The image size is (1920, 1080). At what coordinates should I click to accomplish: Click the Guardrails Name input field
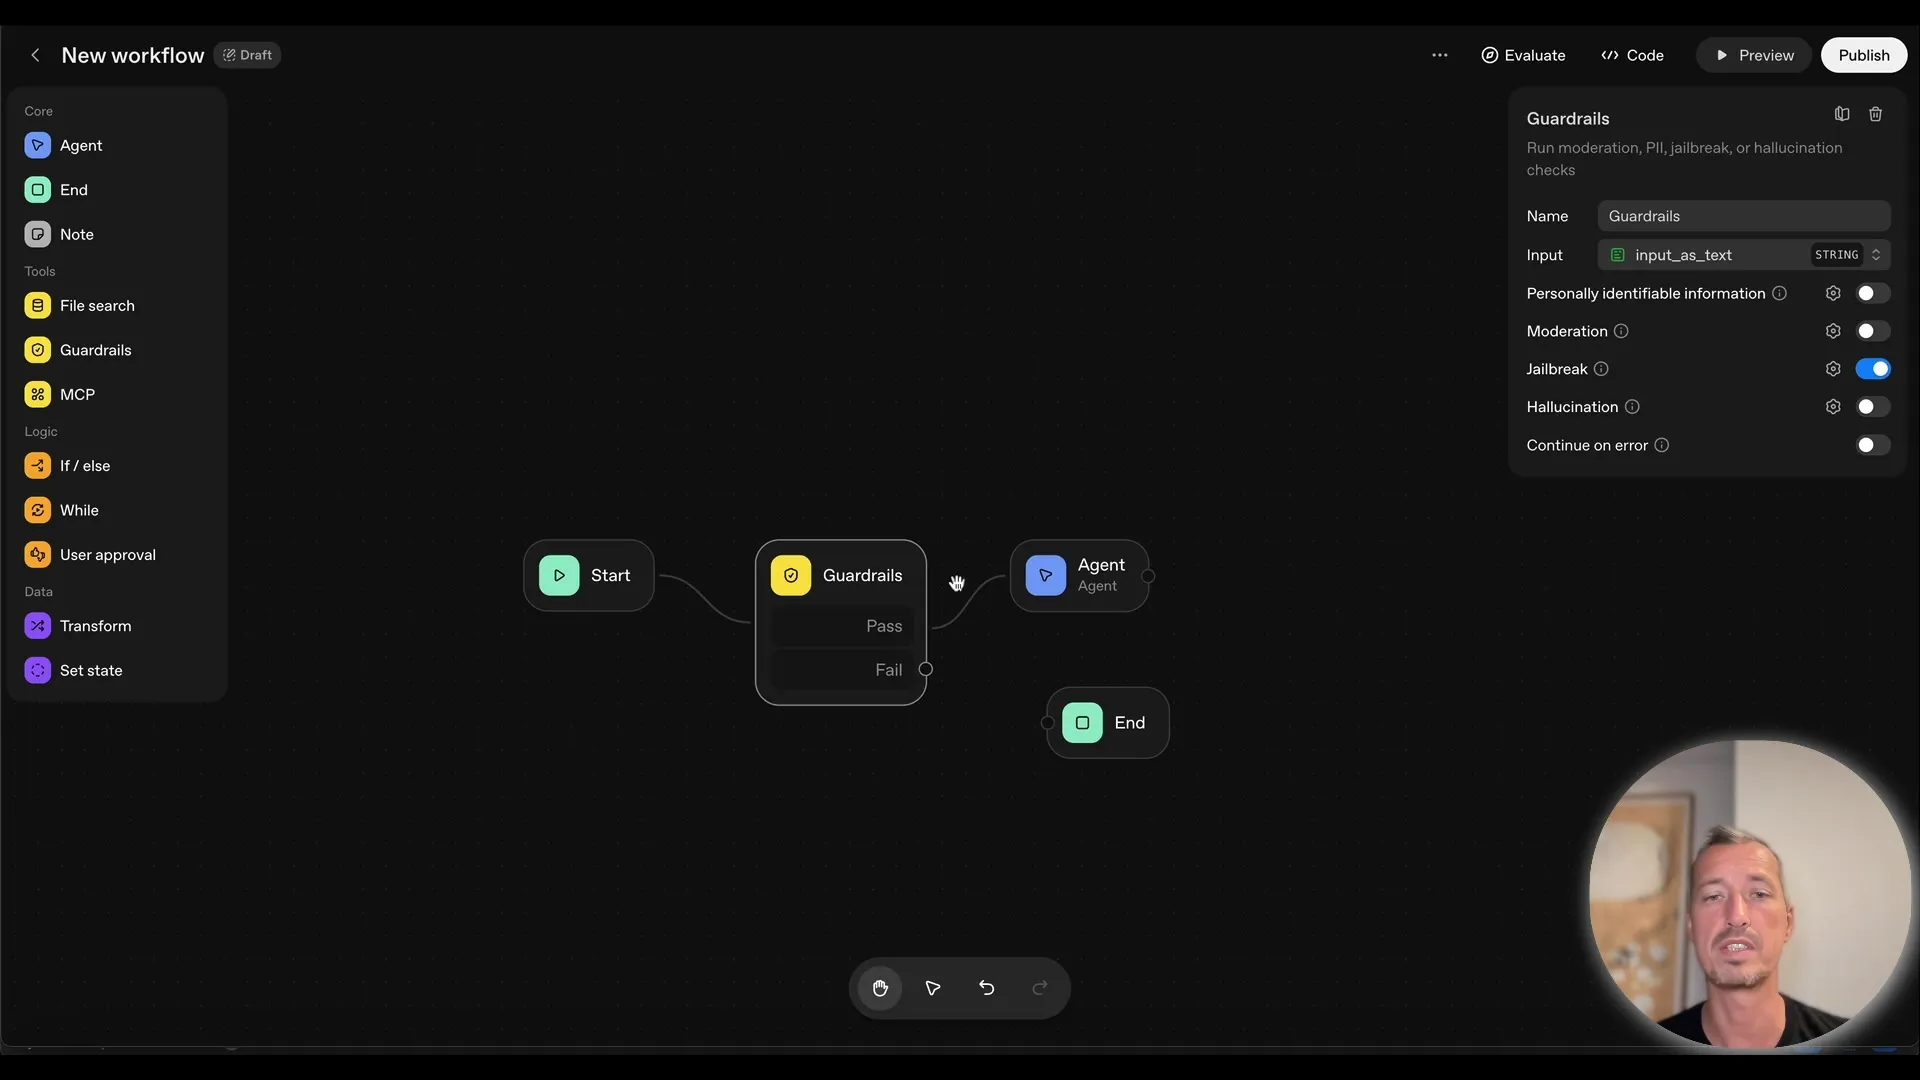(x=1742, y=216)
